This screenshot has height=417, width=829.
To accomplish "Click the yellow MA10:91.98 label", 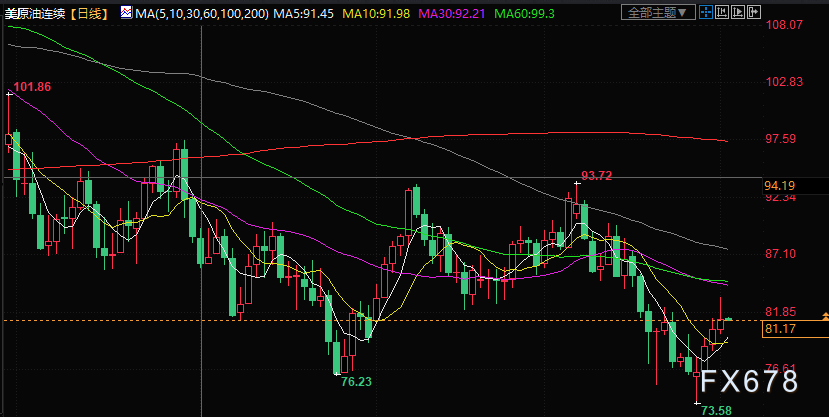I will (376, 13).
